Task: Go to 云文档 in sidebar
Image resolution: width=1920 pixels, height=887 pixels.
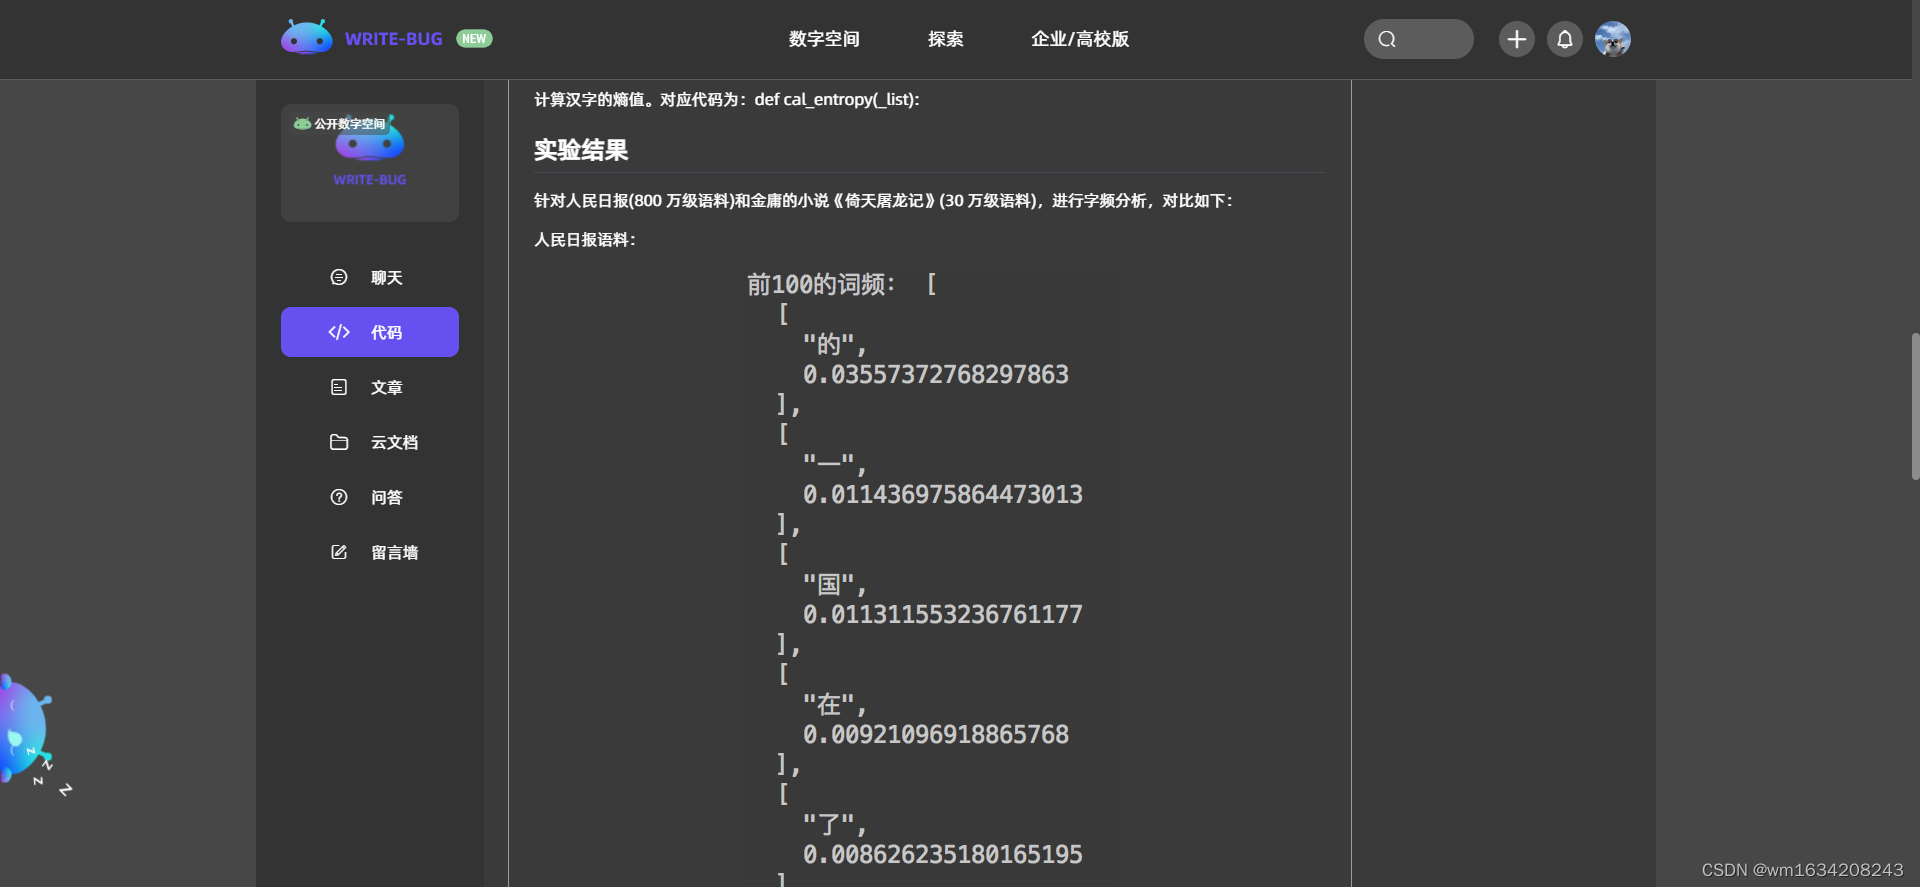Action: pos(370,442)
